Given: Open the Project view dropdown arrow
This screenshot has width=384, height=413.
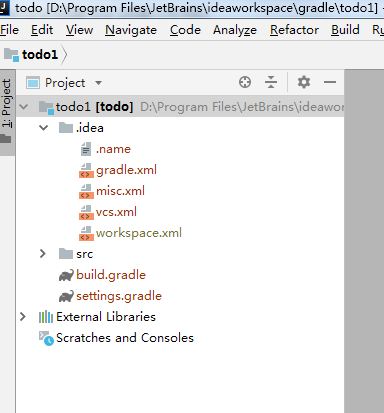Looking at the screenshot, I should coord(98,83).
